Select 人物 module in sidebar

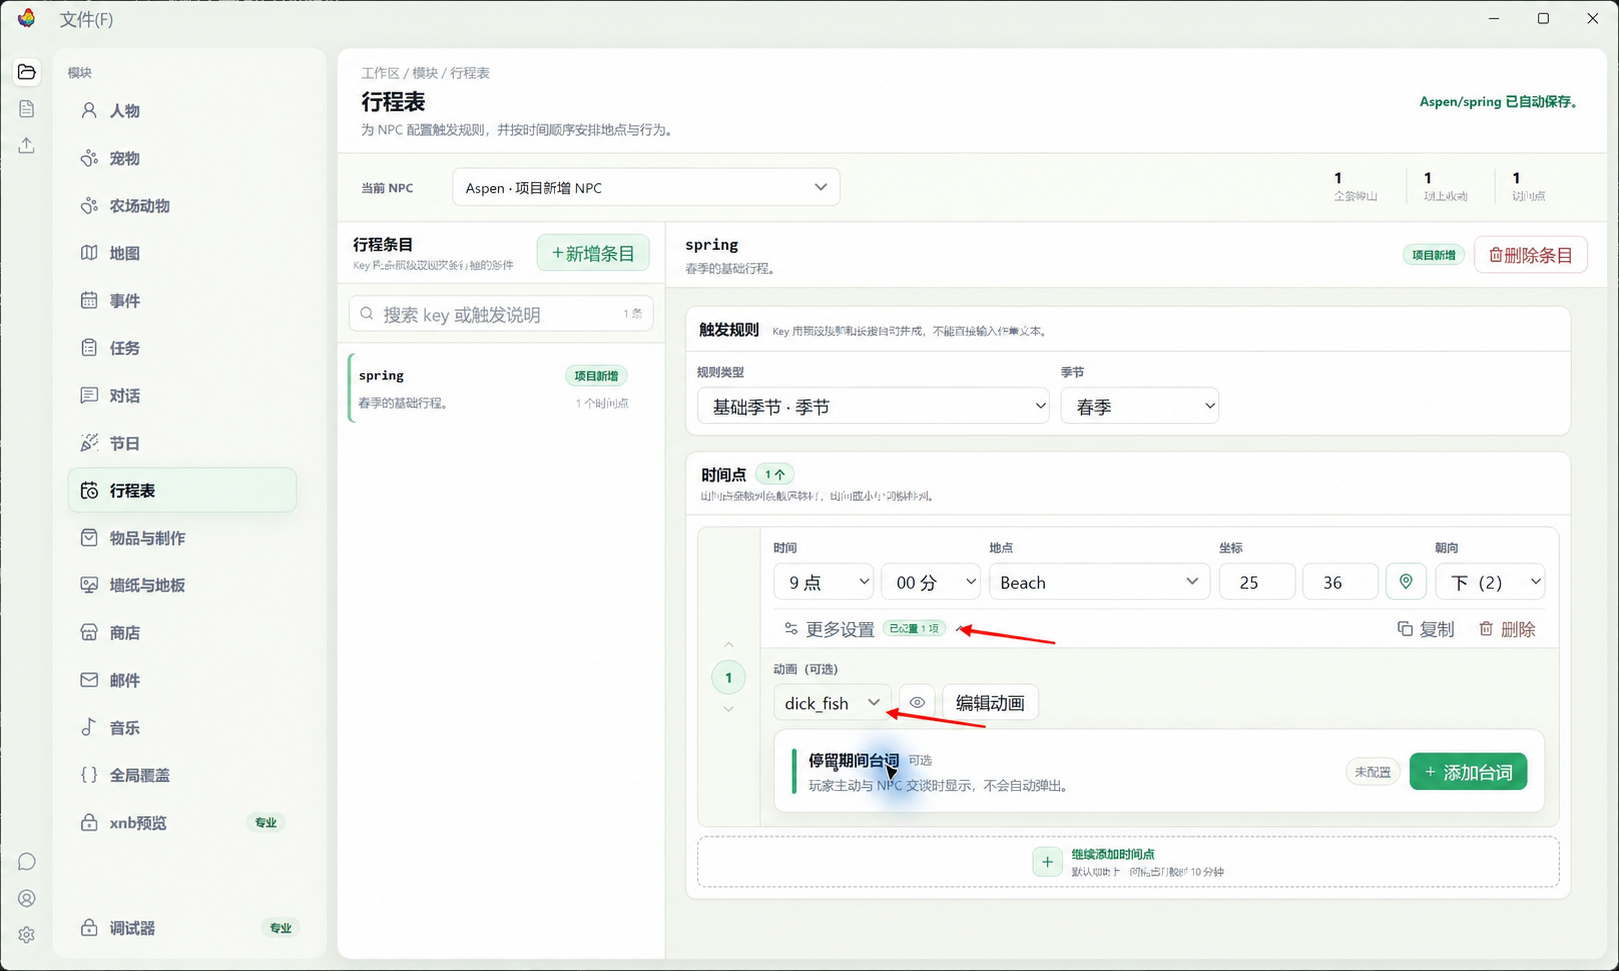[182, 111]
